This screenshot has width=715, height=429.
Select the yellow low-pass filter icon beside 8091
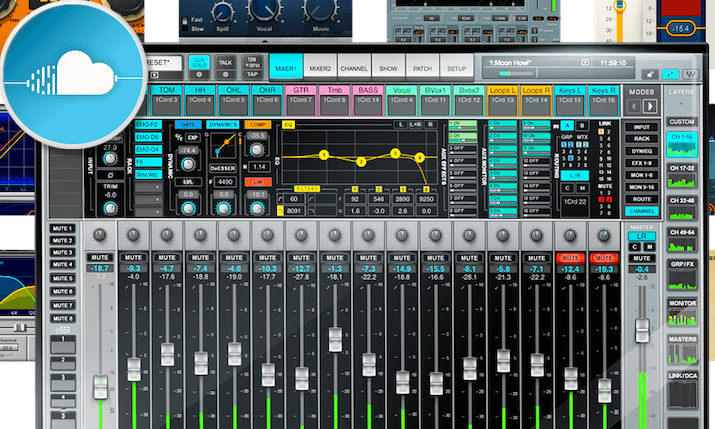(x=280, y=211)
